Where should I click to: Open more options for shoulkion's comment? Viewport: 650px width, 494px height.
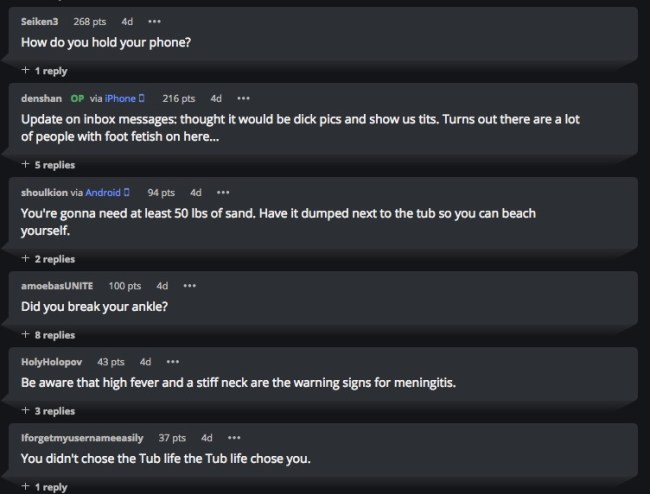click(x=223, y=192)
